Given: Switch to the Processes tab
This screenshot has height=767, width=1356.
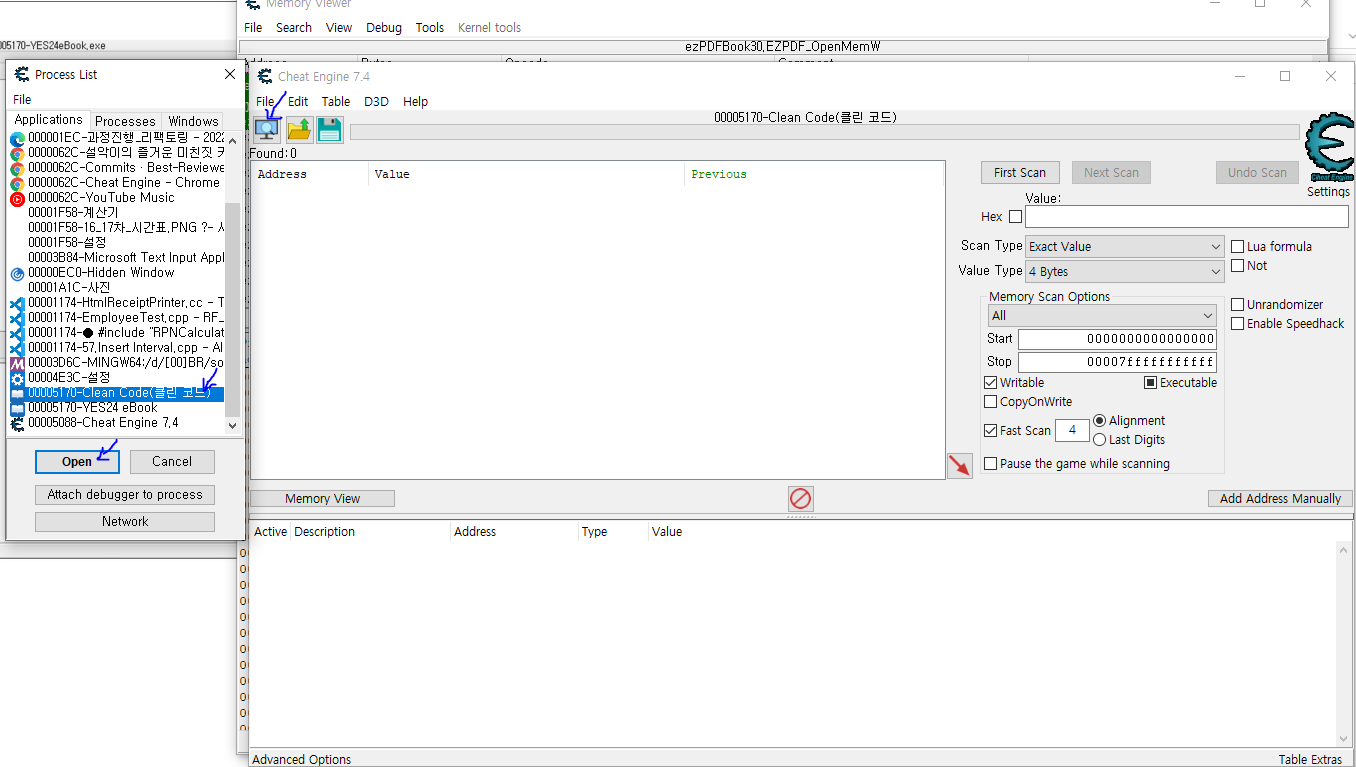Looking at the screenshot, I should [x=125, y=121].
